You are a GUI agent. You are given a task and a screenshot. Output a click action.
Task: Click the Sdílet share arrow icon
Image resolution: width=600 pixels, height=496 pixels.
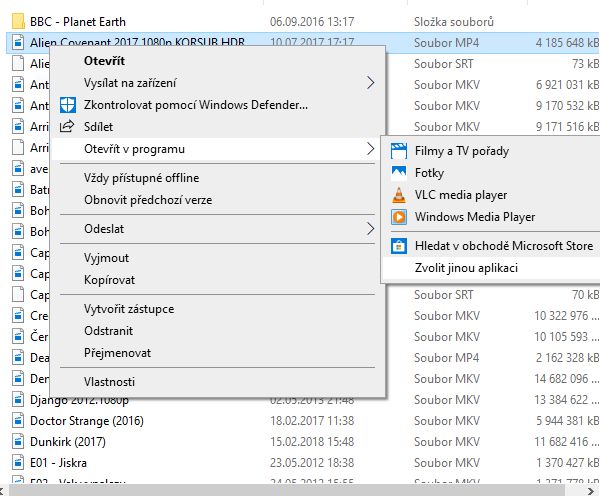coord(67,126)
